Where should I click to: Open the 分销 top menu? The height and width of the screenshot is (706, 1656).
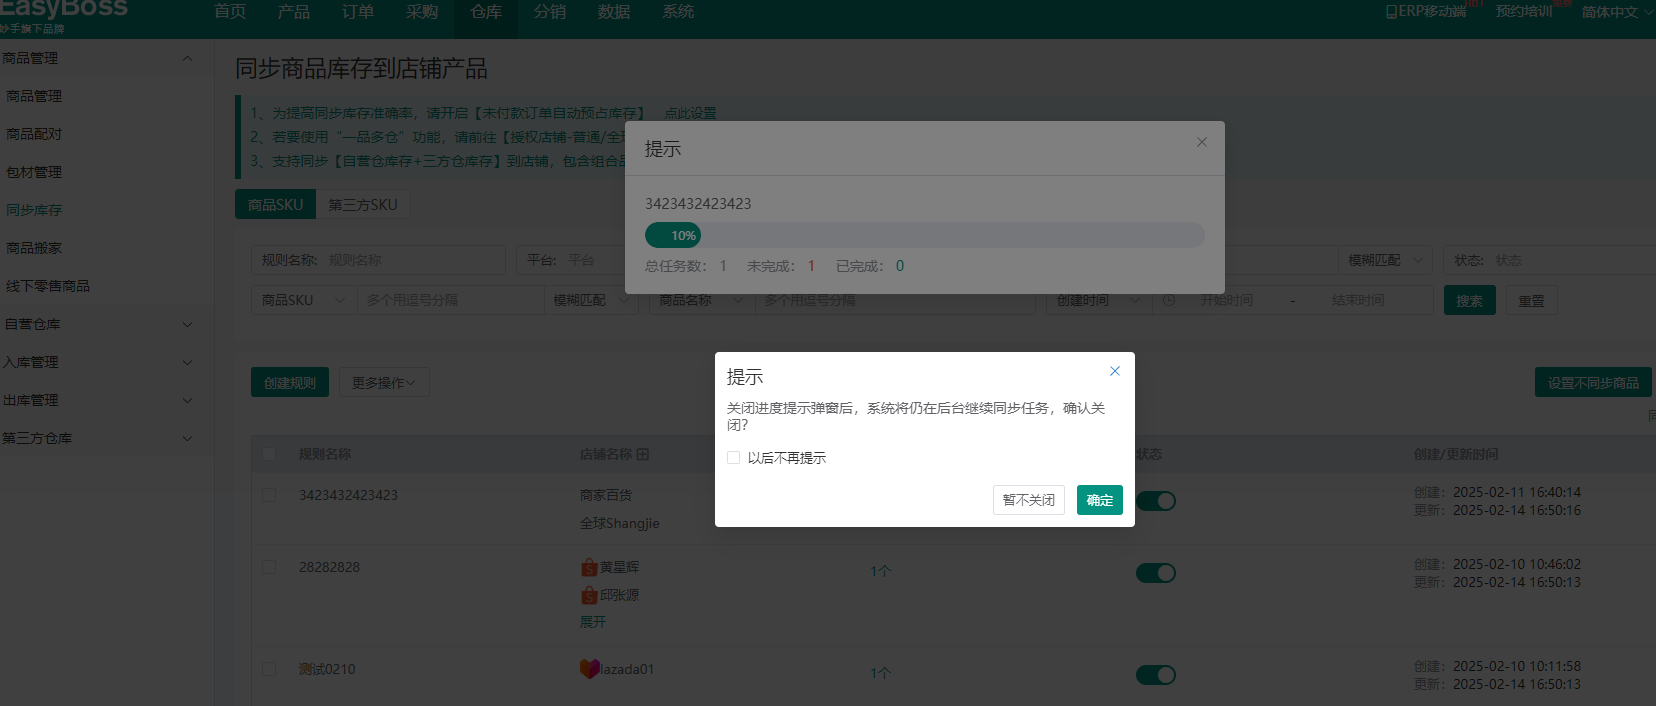click(550, 12)
